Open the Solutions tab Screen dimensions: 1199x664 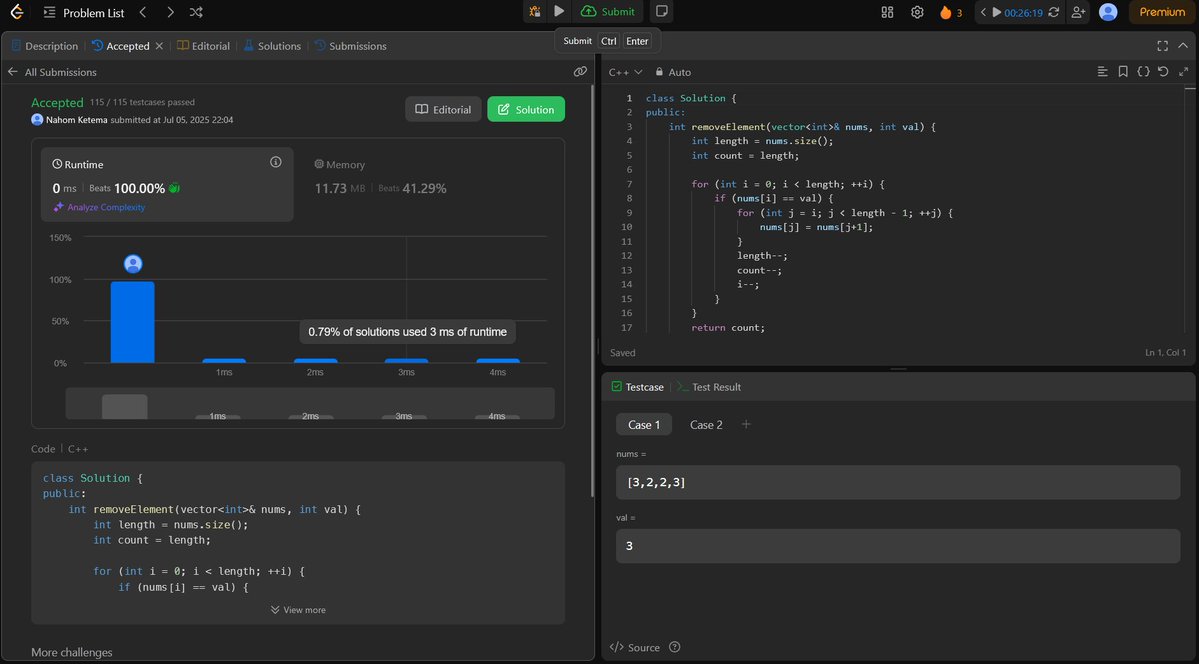(x=273, y=46)
